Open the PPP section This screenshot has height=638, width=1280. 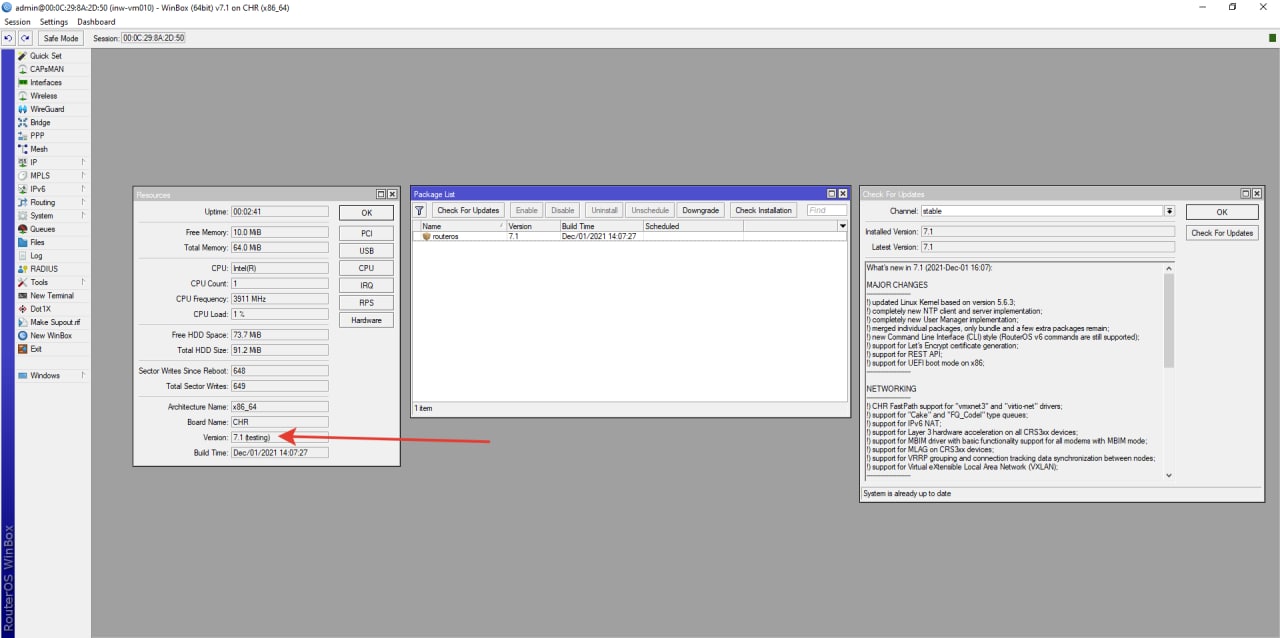coord(37,136)
